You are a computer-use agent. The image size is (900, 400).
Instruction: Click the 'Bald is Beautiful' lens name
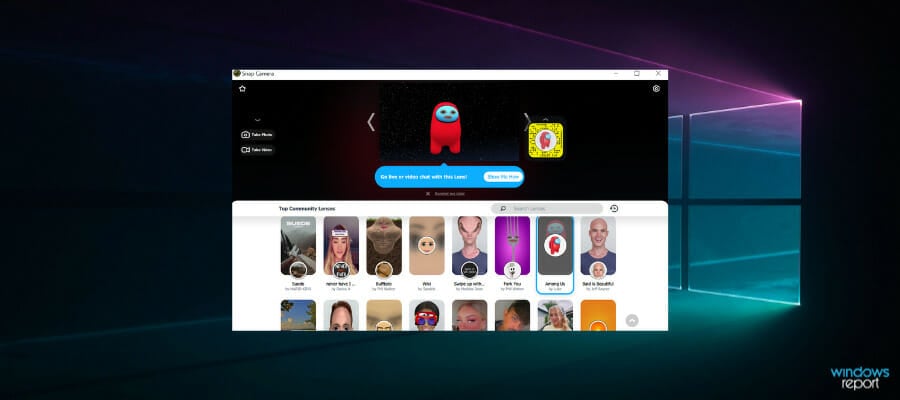(x=598, y=284)
